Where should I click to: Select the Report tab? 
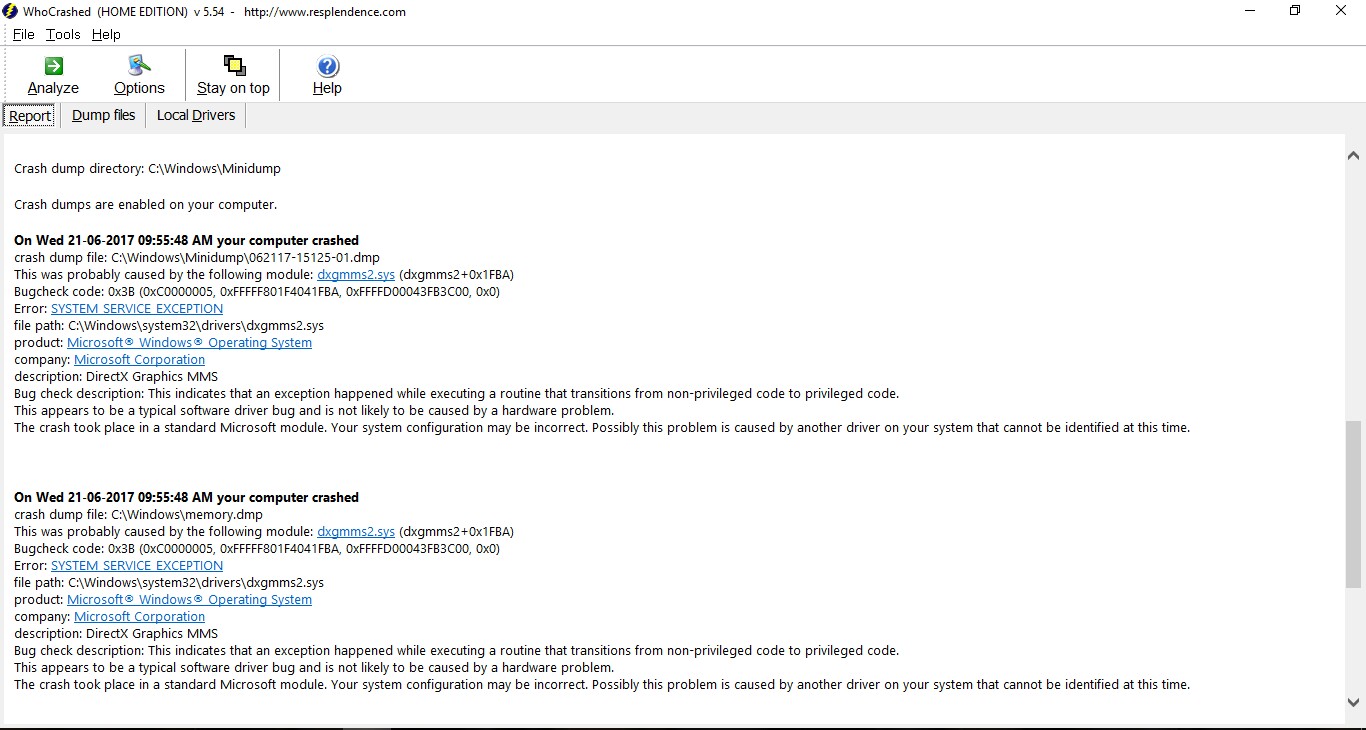[30, 116]
